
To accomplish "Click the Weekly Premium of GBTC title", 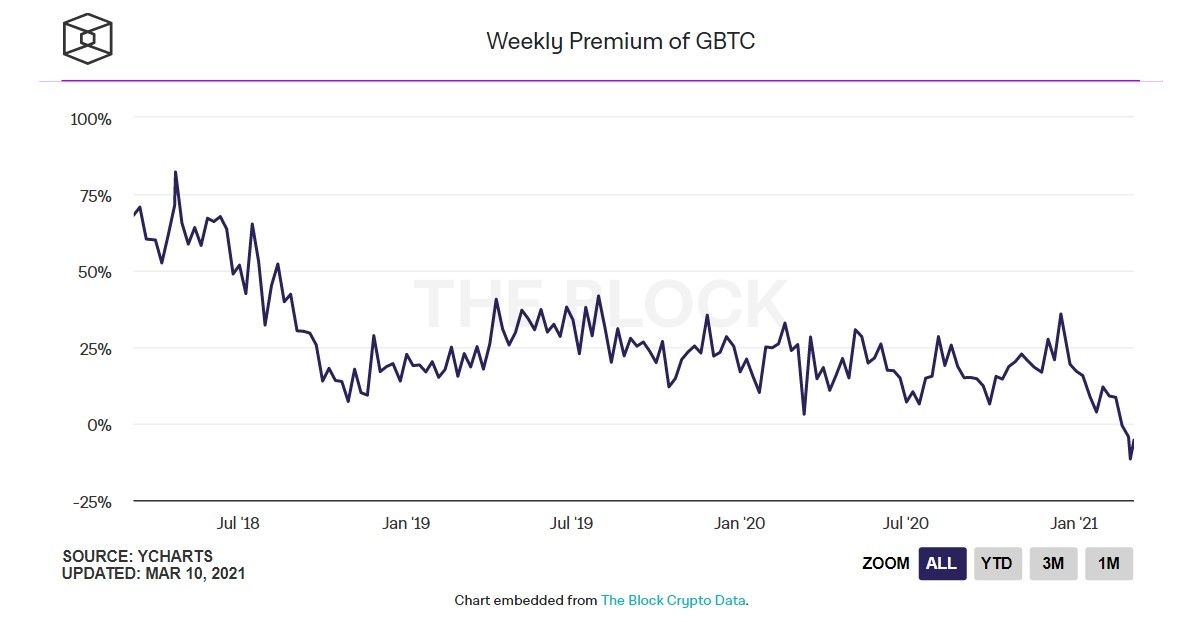I will pyautogui.click(x=620, y=41).
